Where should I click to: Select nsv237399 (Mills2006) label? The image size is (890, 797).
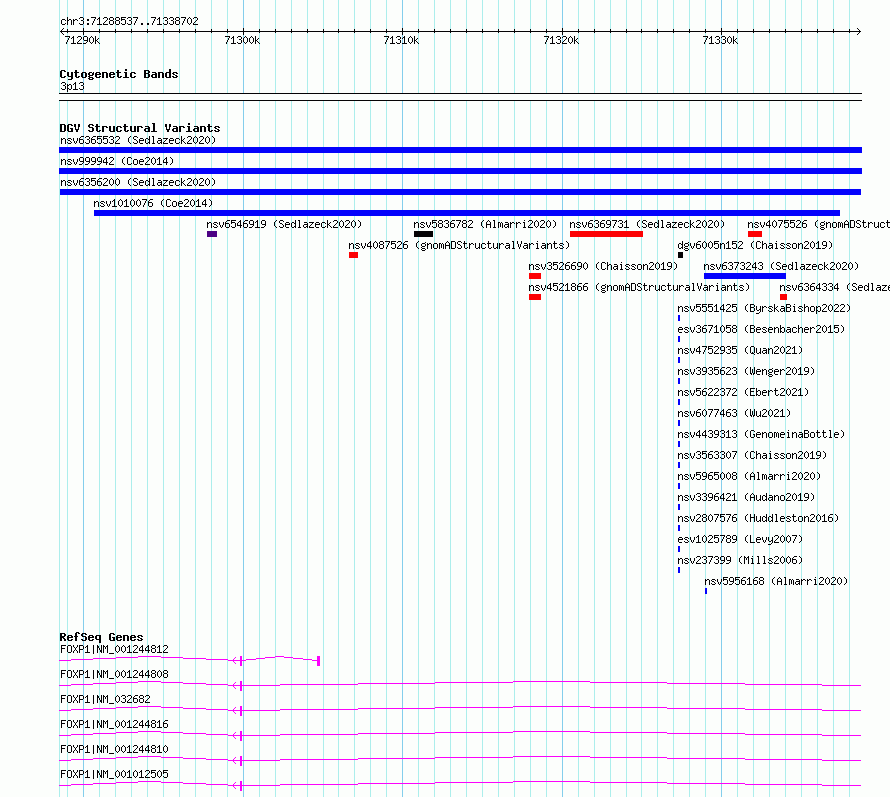point(740,560)
